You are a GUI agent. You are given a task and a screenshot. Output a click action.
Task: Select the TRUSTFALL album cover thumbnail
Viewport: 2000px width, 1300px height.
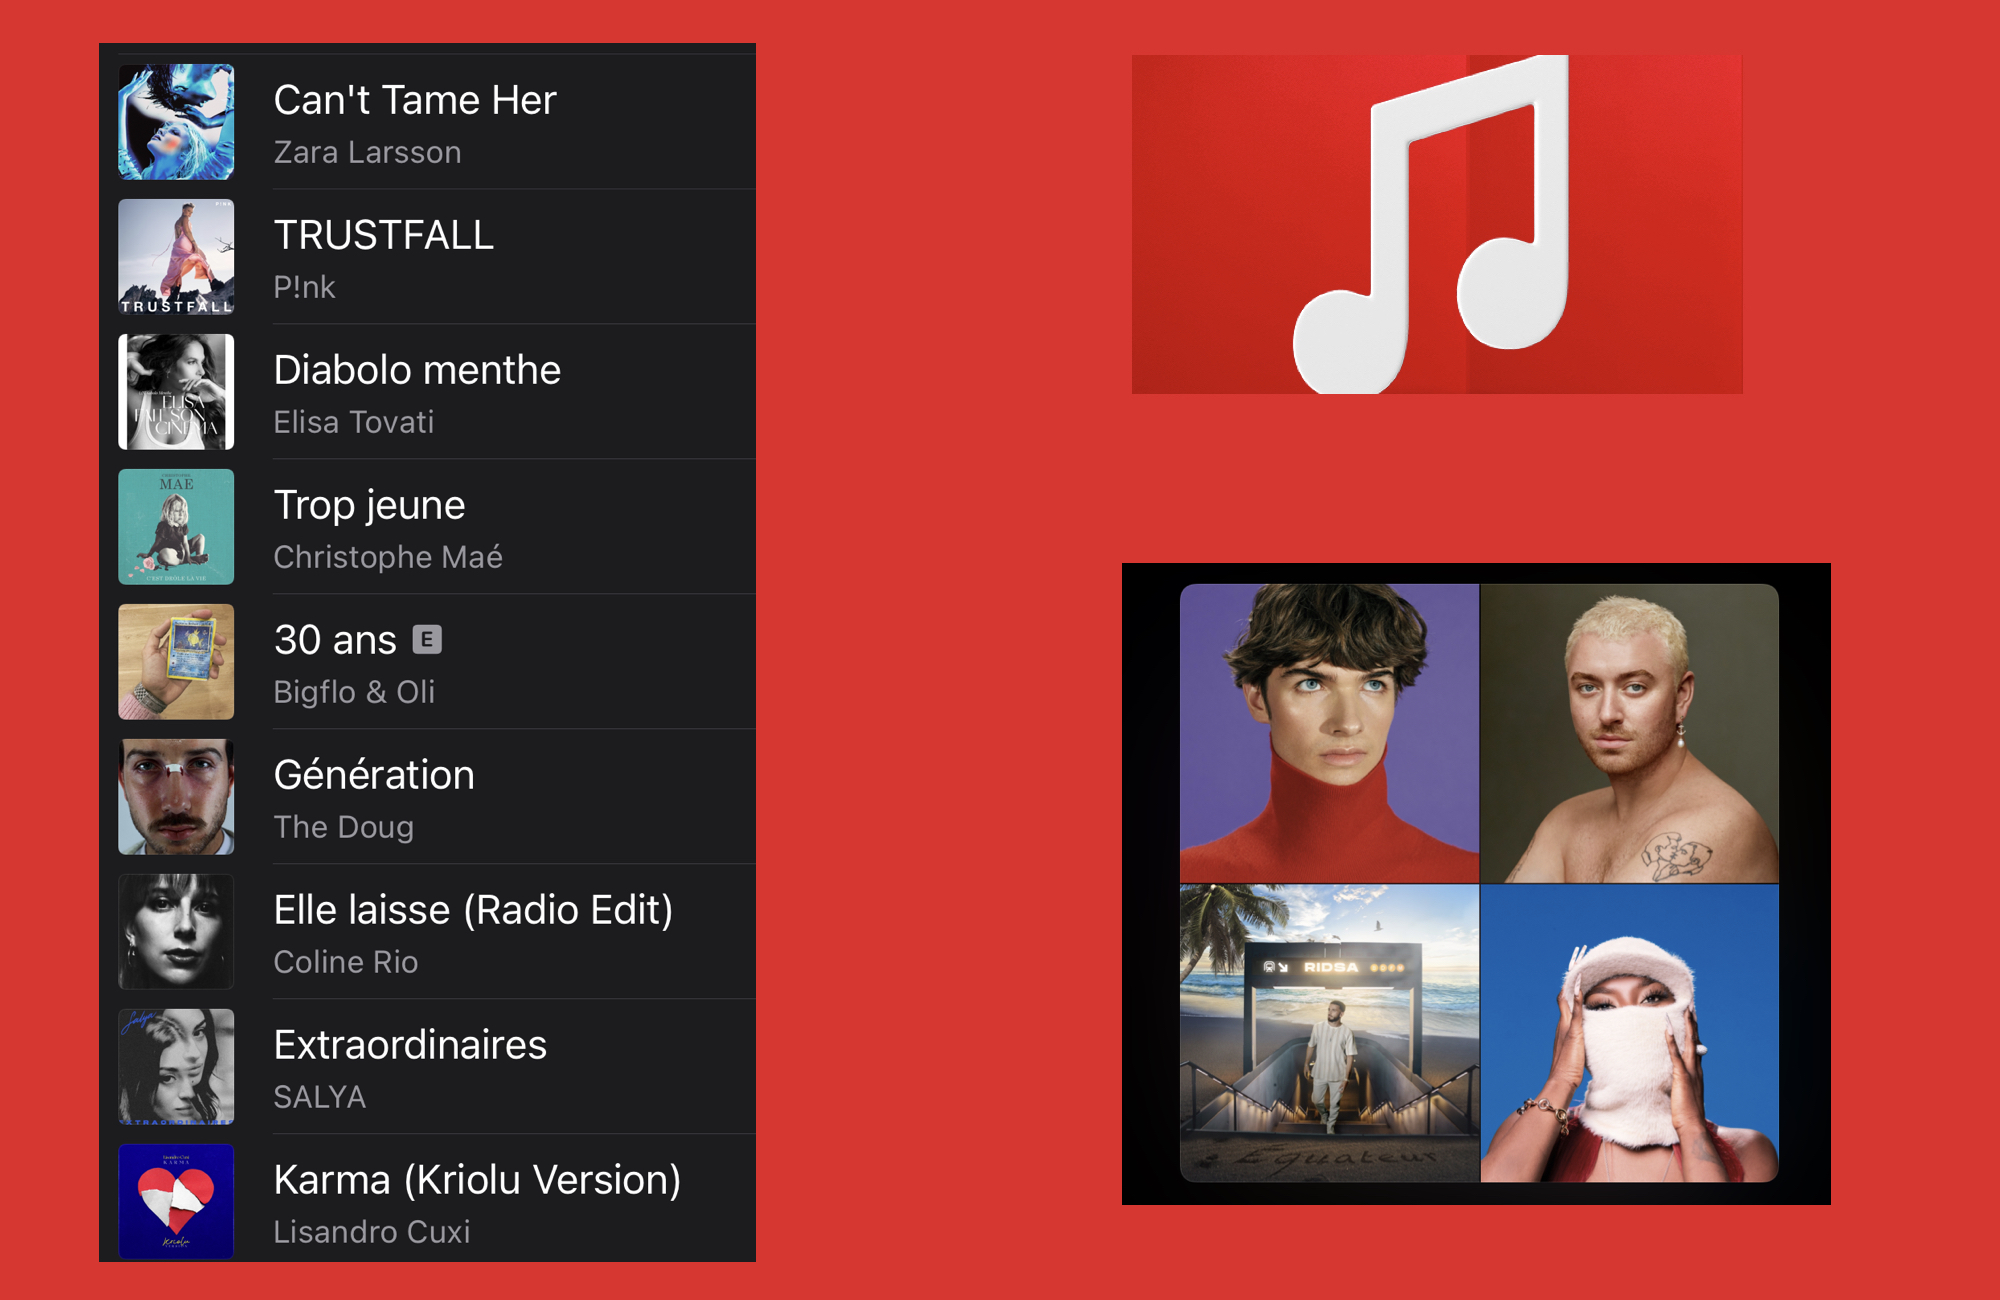pos(176,257)
